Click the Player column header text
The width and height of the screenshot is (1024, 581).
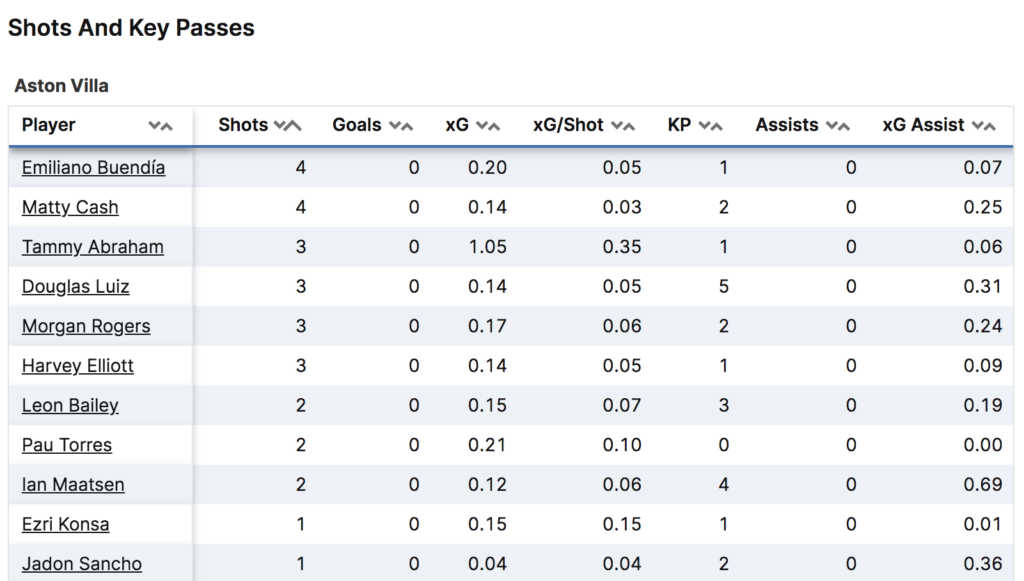click(x=48, y=125)
